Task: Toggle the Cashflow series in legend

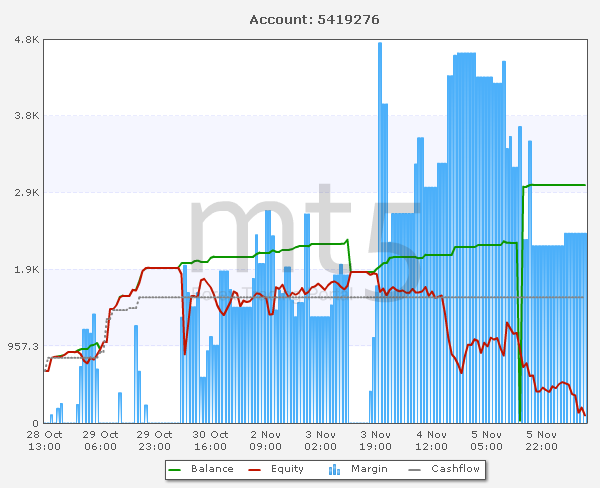Action: point(444,469)
